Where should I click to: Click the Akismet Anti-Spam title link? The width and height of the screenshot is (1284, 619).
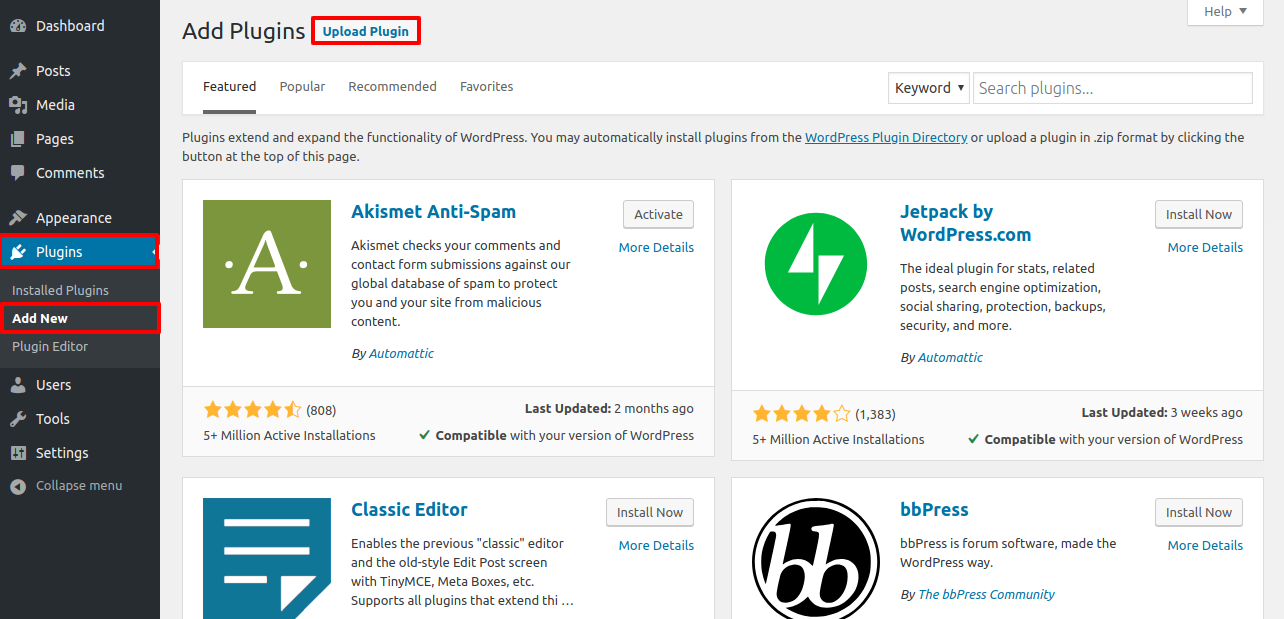(434, 212)
